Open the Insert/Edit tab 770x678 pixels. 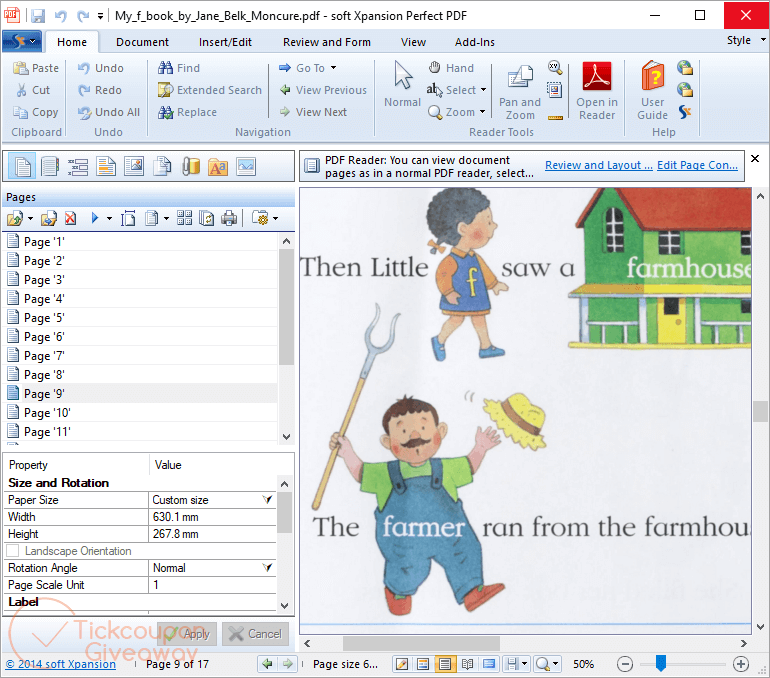(225, 42)
